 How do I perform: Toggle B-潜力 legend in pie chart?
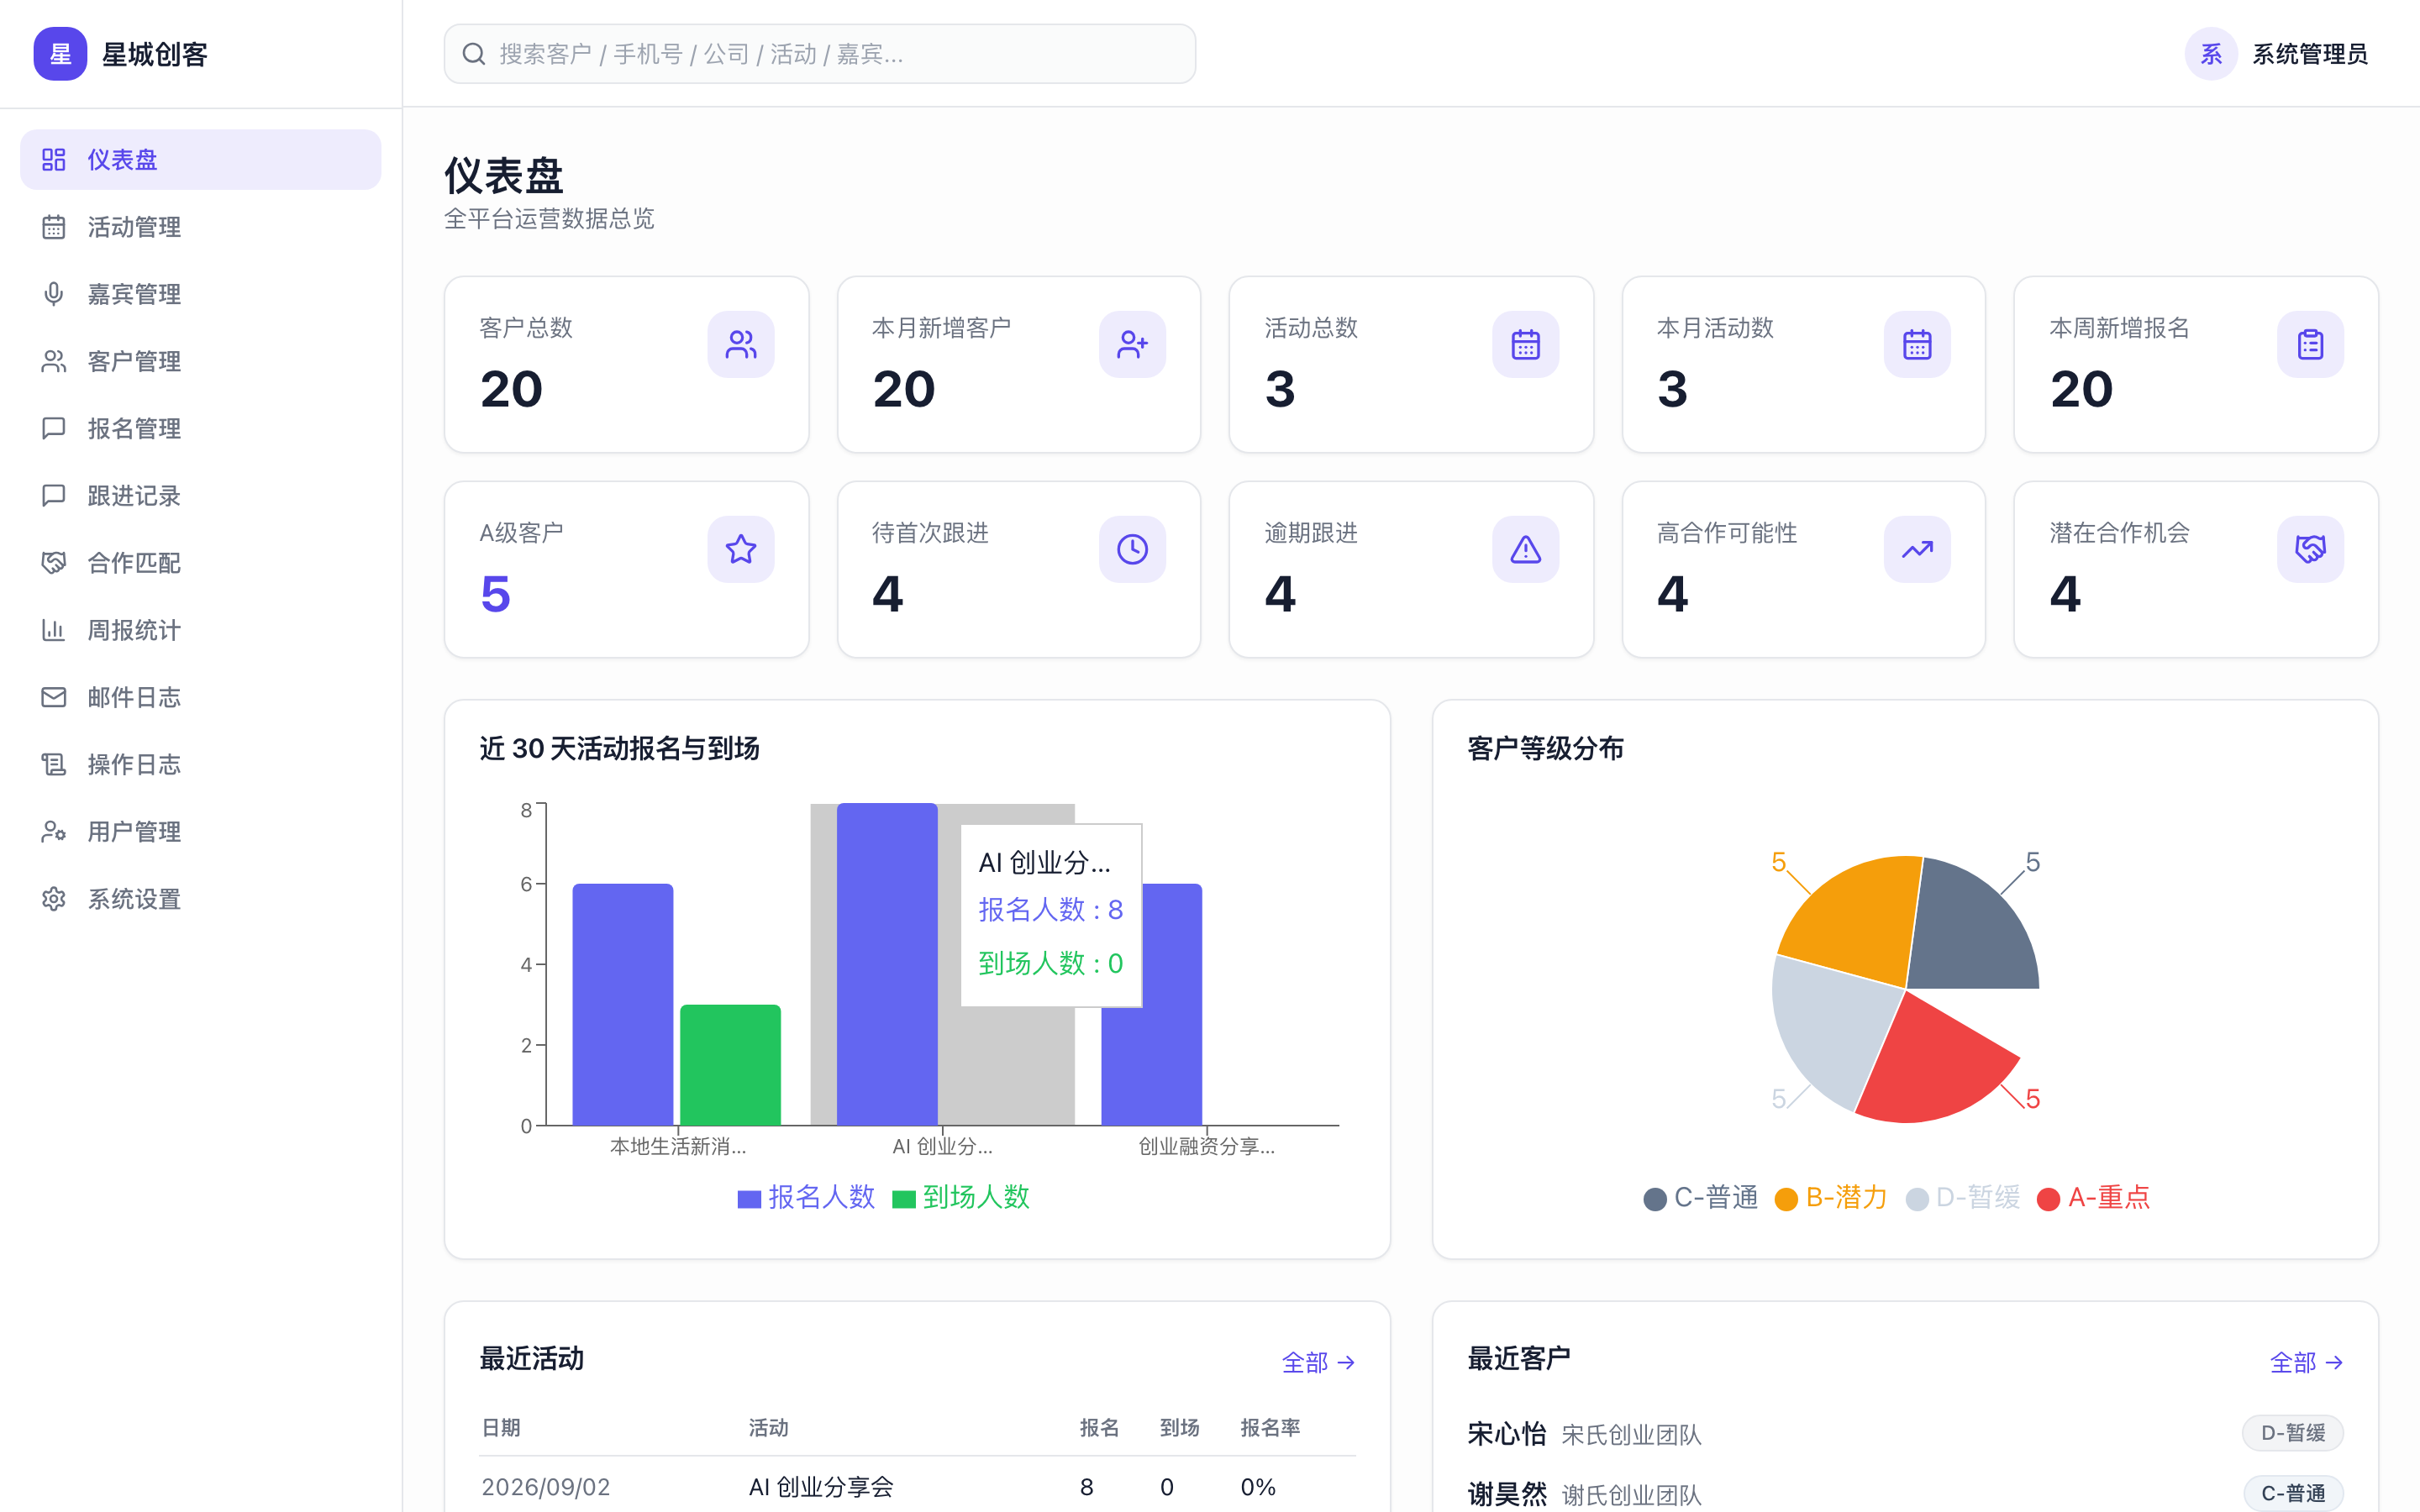tap(1831, 1197)
